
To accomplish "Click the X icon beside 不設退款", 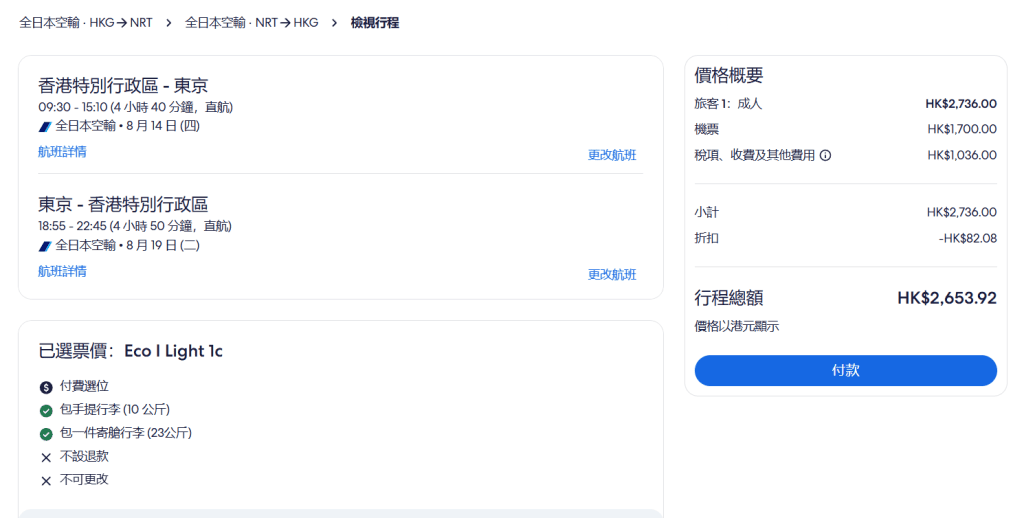I will click(46, 457).
